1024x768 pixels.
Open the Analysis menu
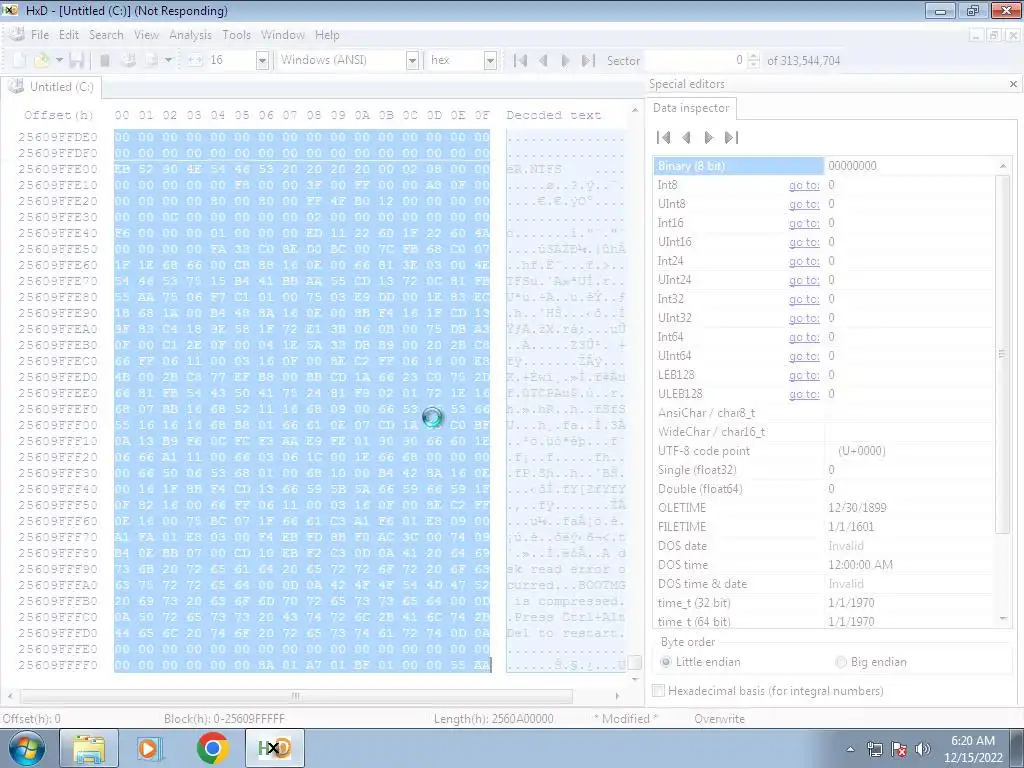[x=190, y=35]
